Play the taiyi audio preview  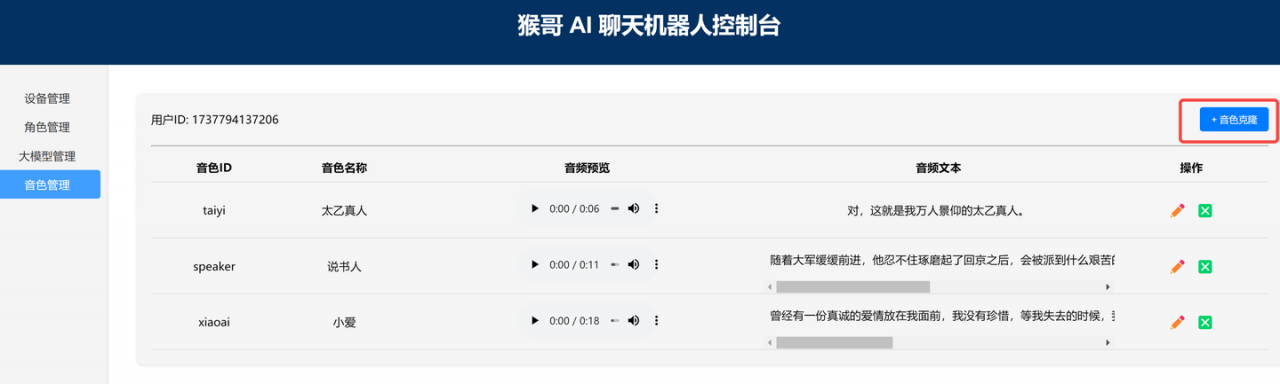point(534,209)
